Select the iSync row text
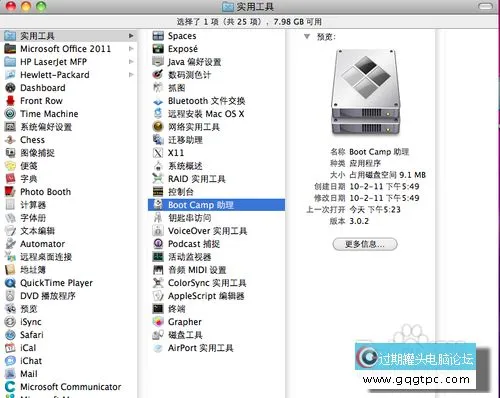500x398 pixels. [31, 322]
